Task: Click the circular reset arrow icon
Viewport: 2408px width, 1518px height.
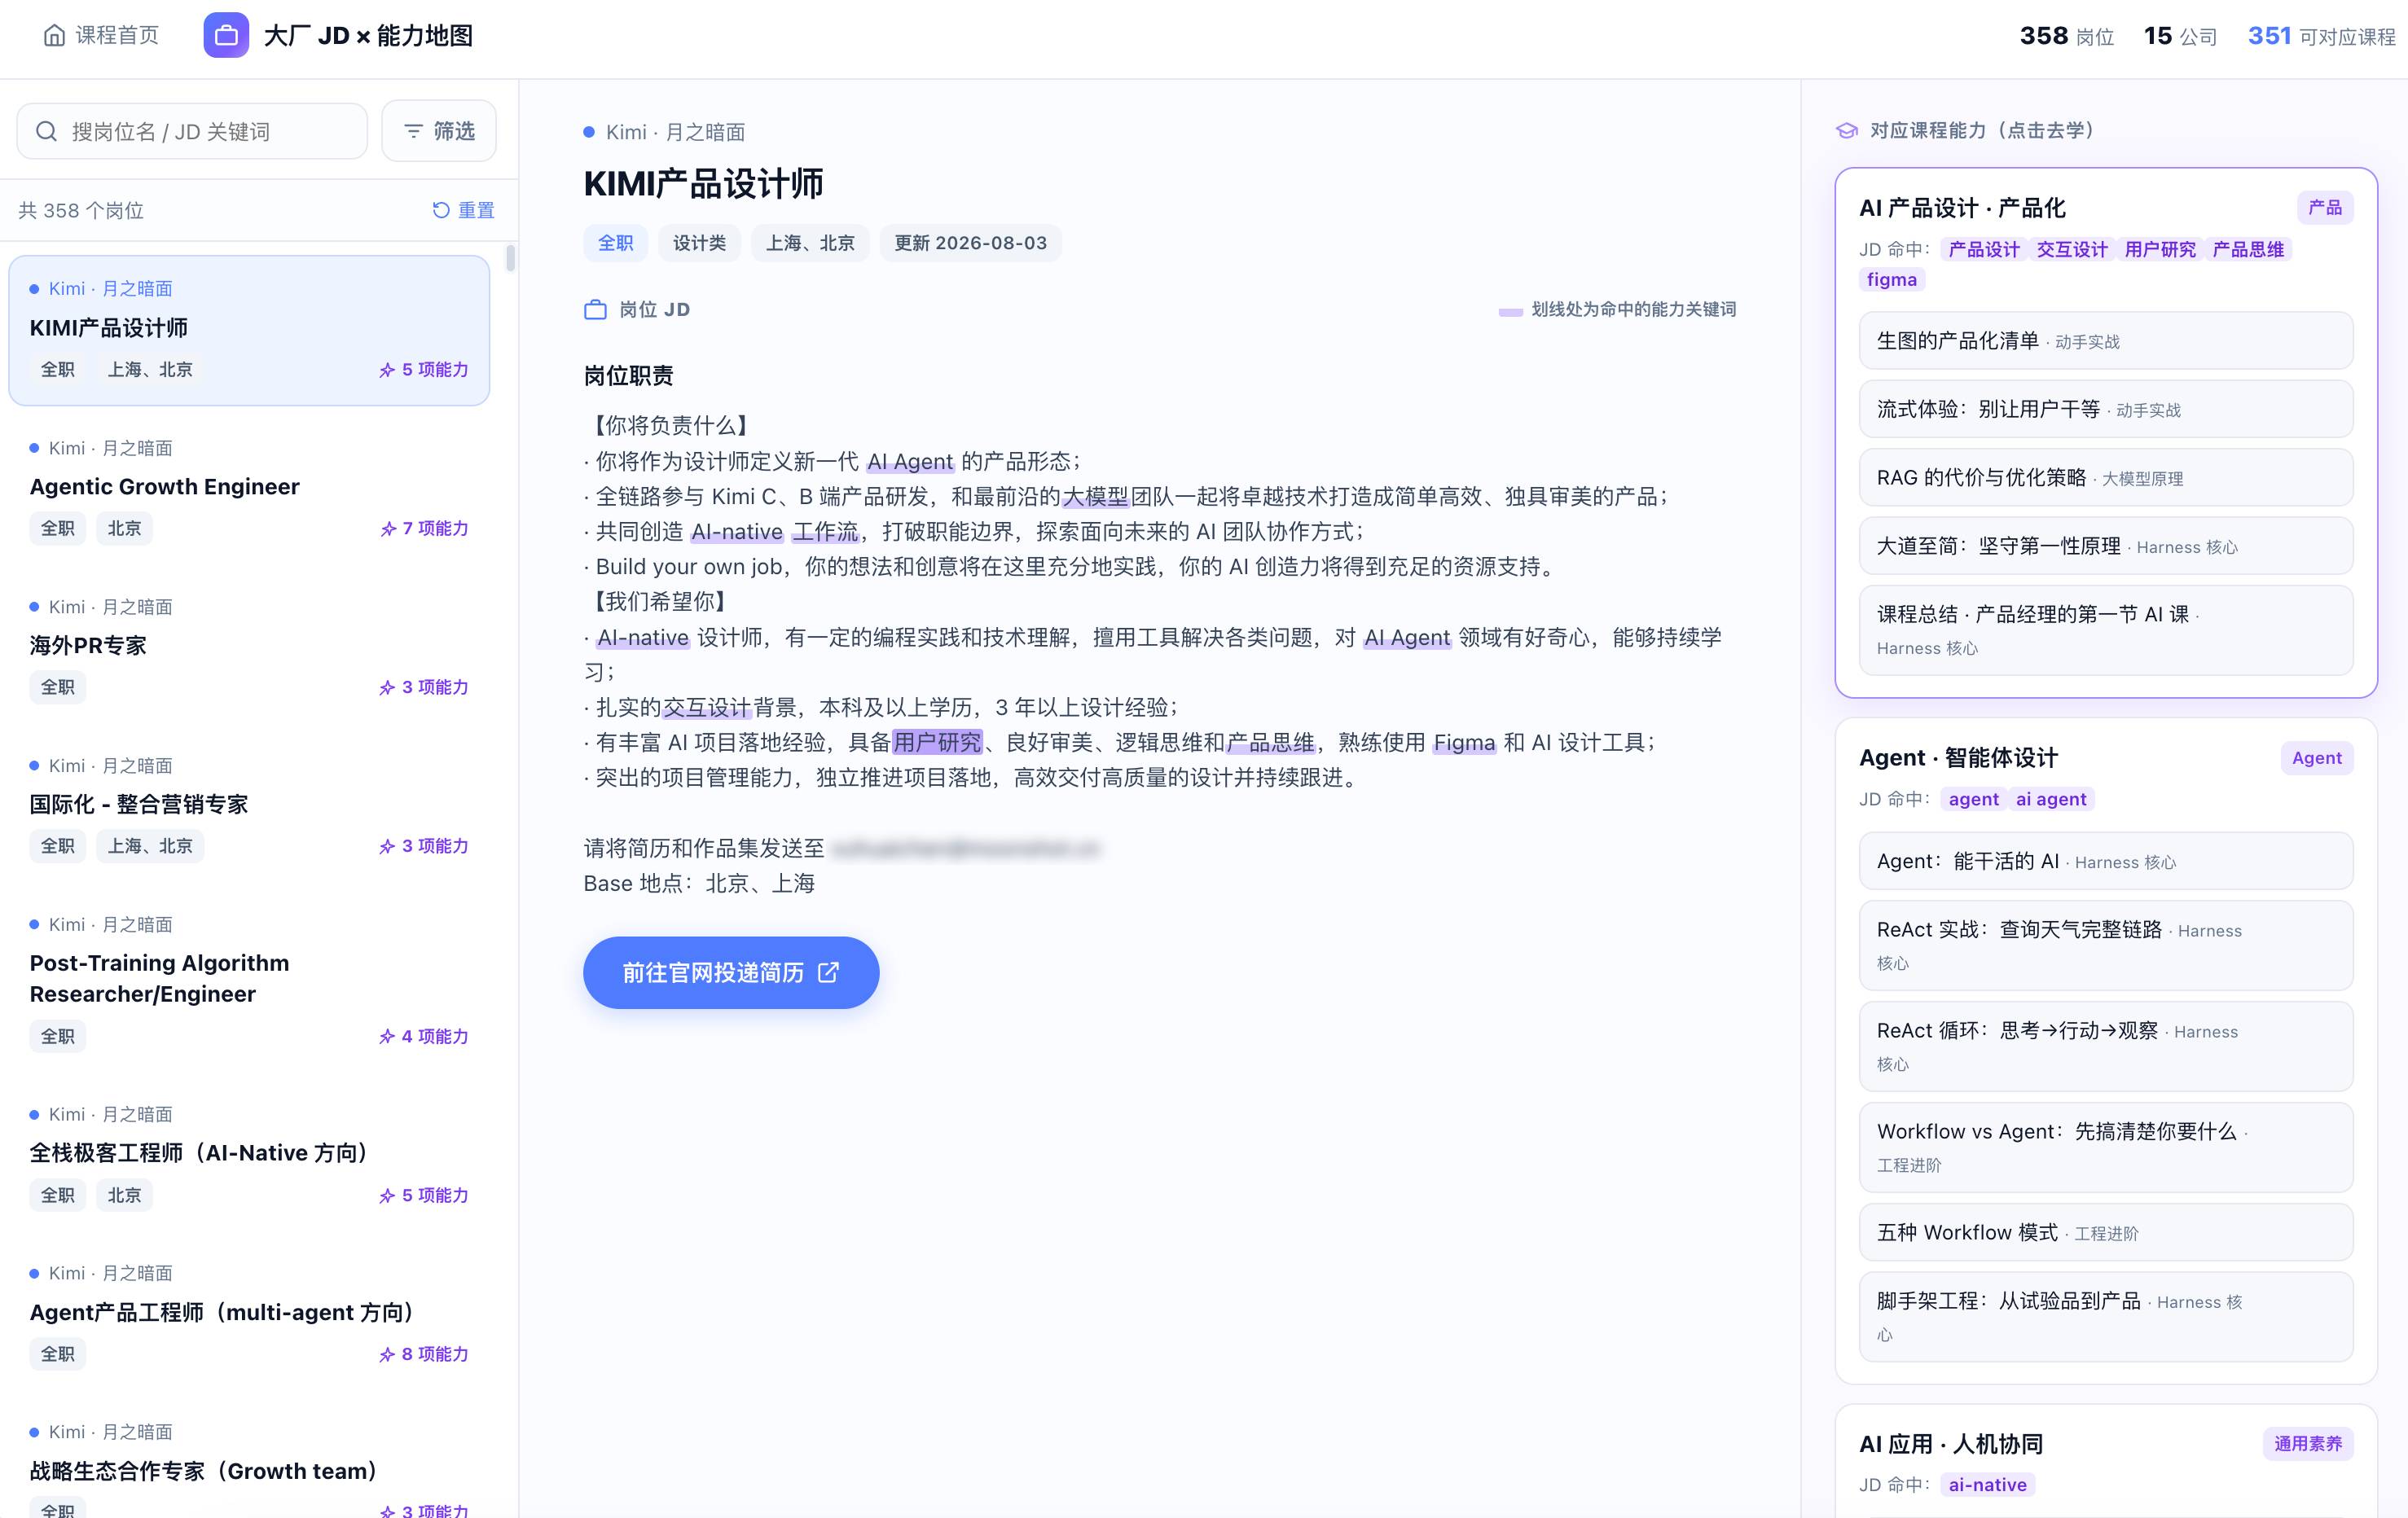Action: [x=441, y=210]
